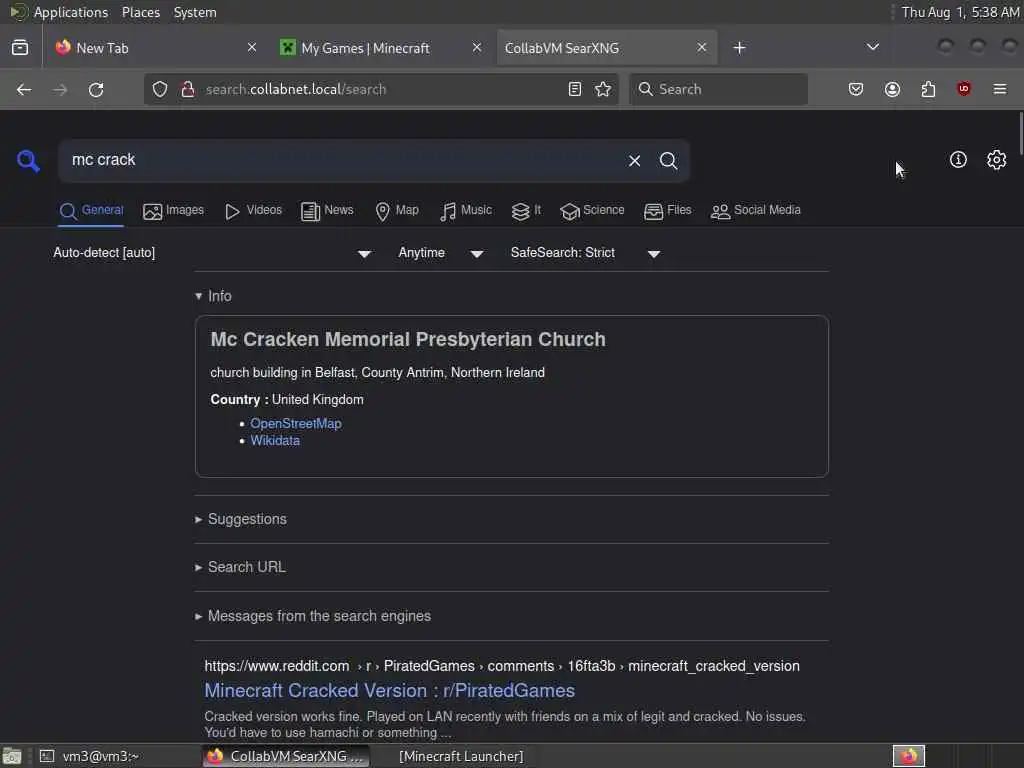Switch to Videos search category
Image resolution: width=1024 pixels, height=768 pixels.
click(253, 210)
